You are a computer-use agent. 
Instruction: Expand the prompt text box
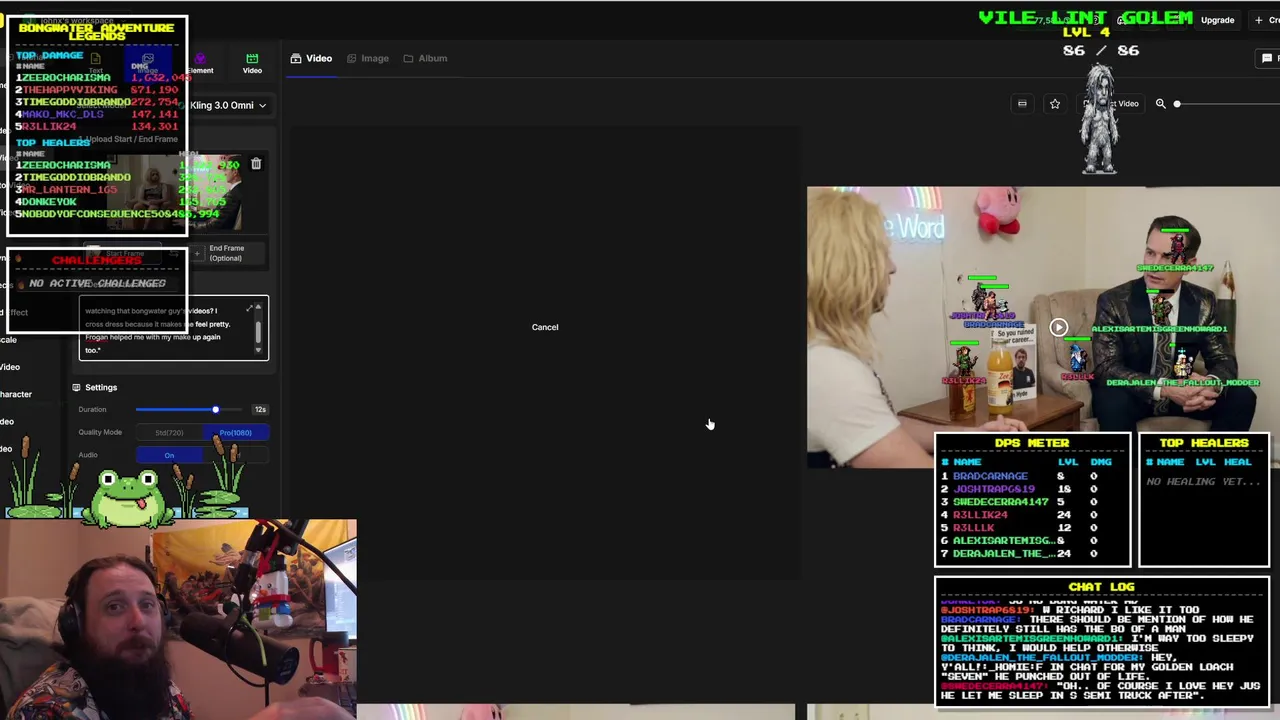point(248,309)
